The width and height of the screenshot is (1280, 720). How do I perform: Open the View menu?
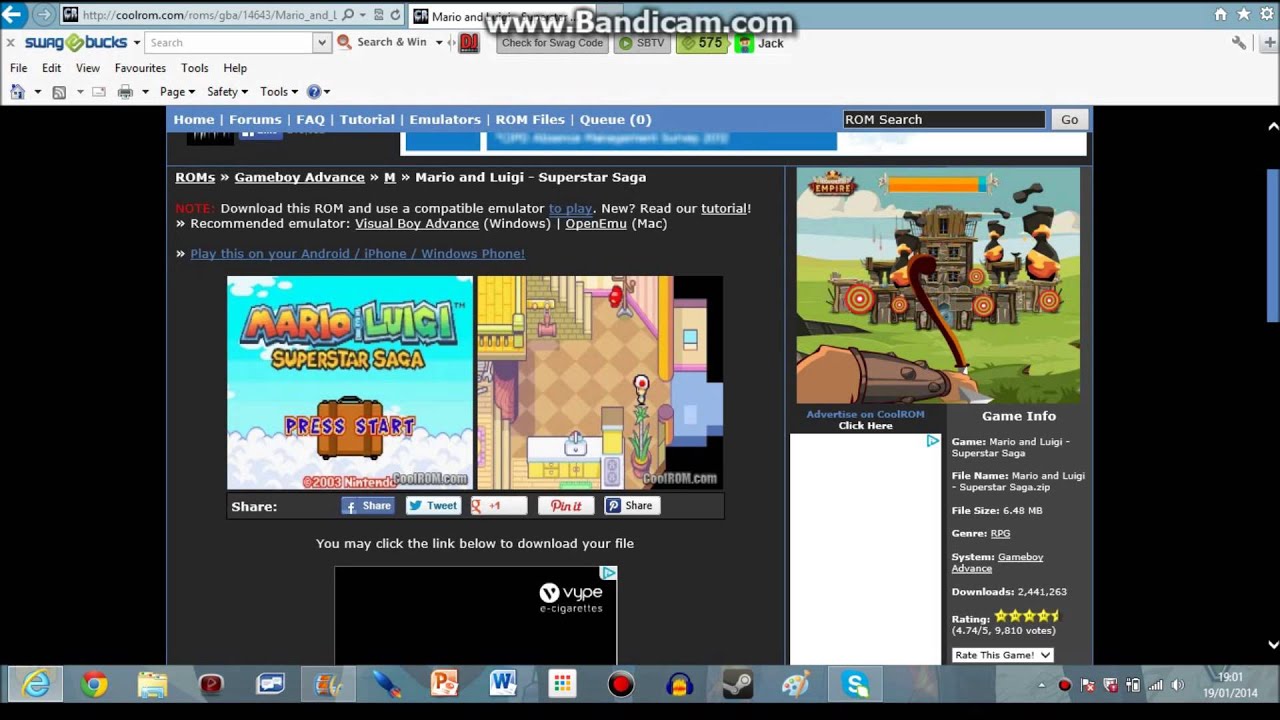88,68
